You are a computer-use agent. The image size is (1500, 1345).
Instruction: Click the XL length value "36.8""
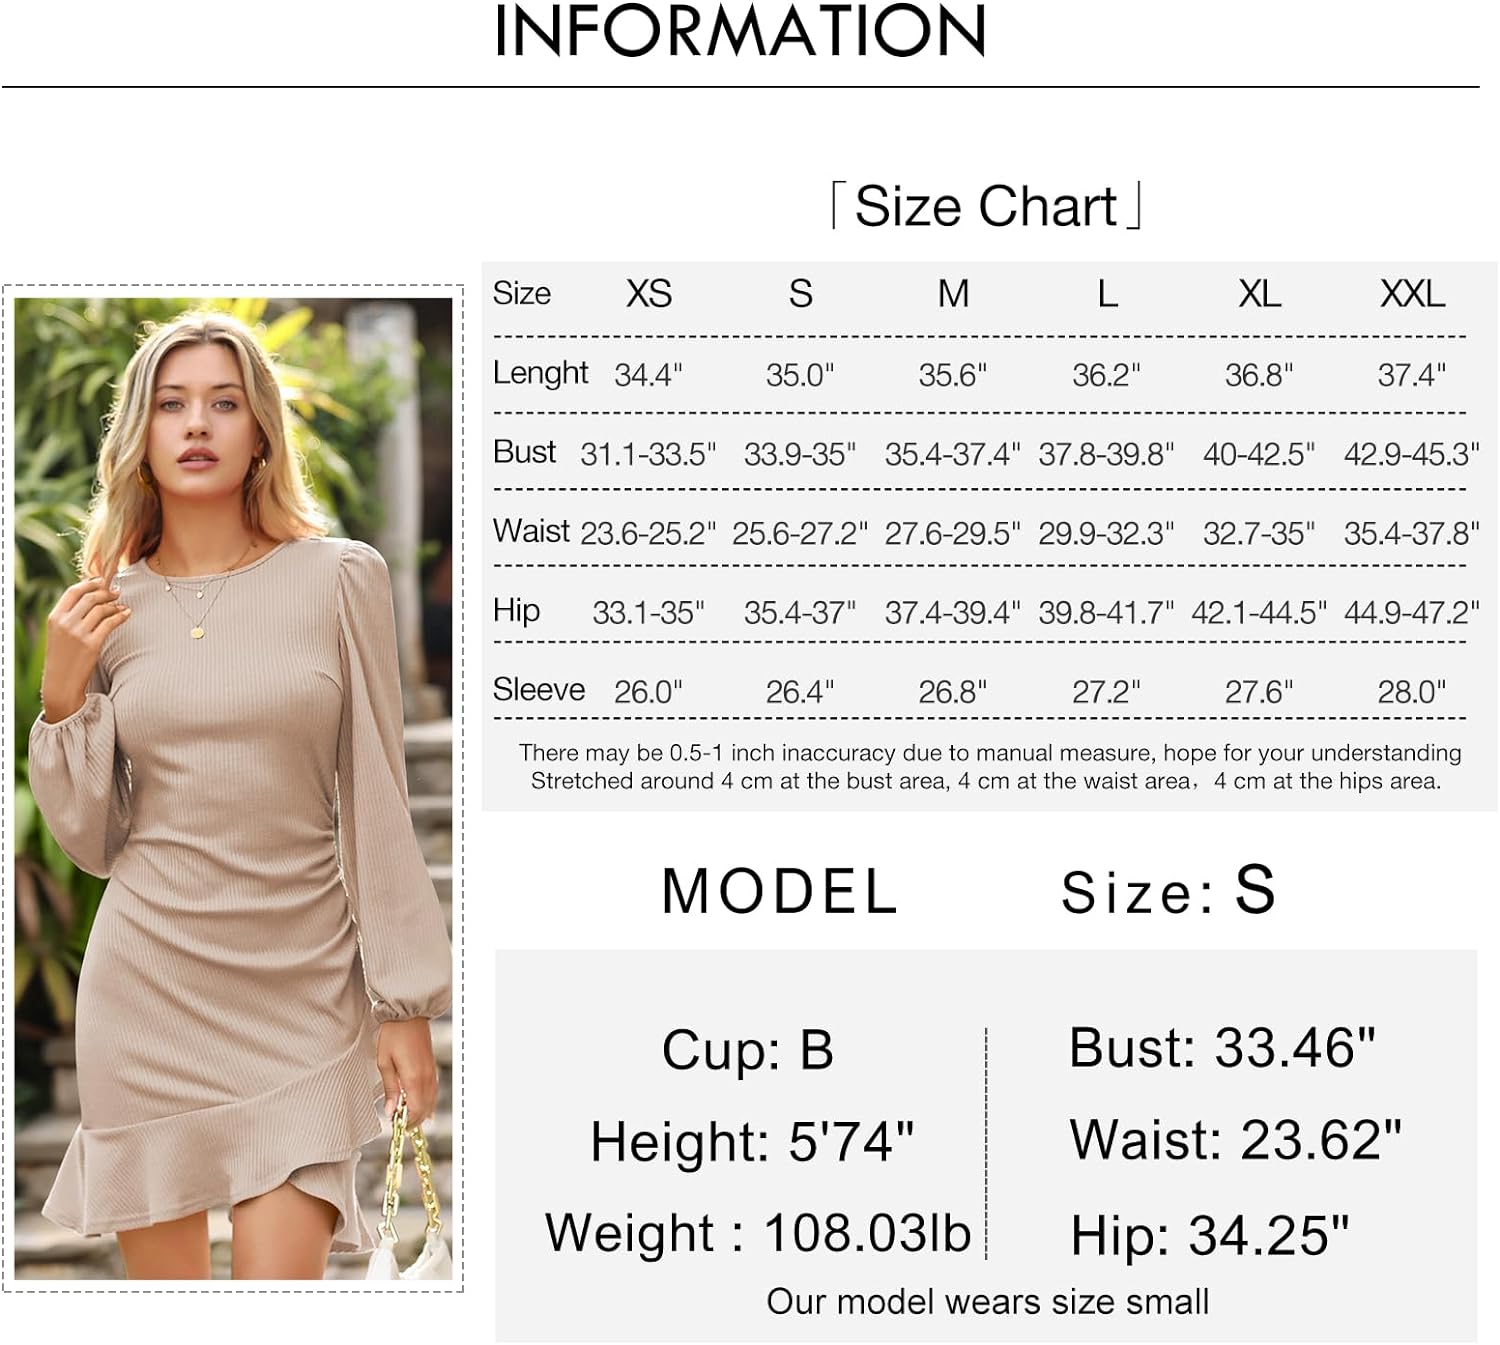[1259, 374]
